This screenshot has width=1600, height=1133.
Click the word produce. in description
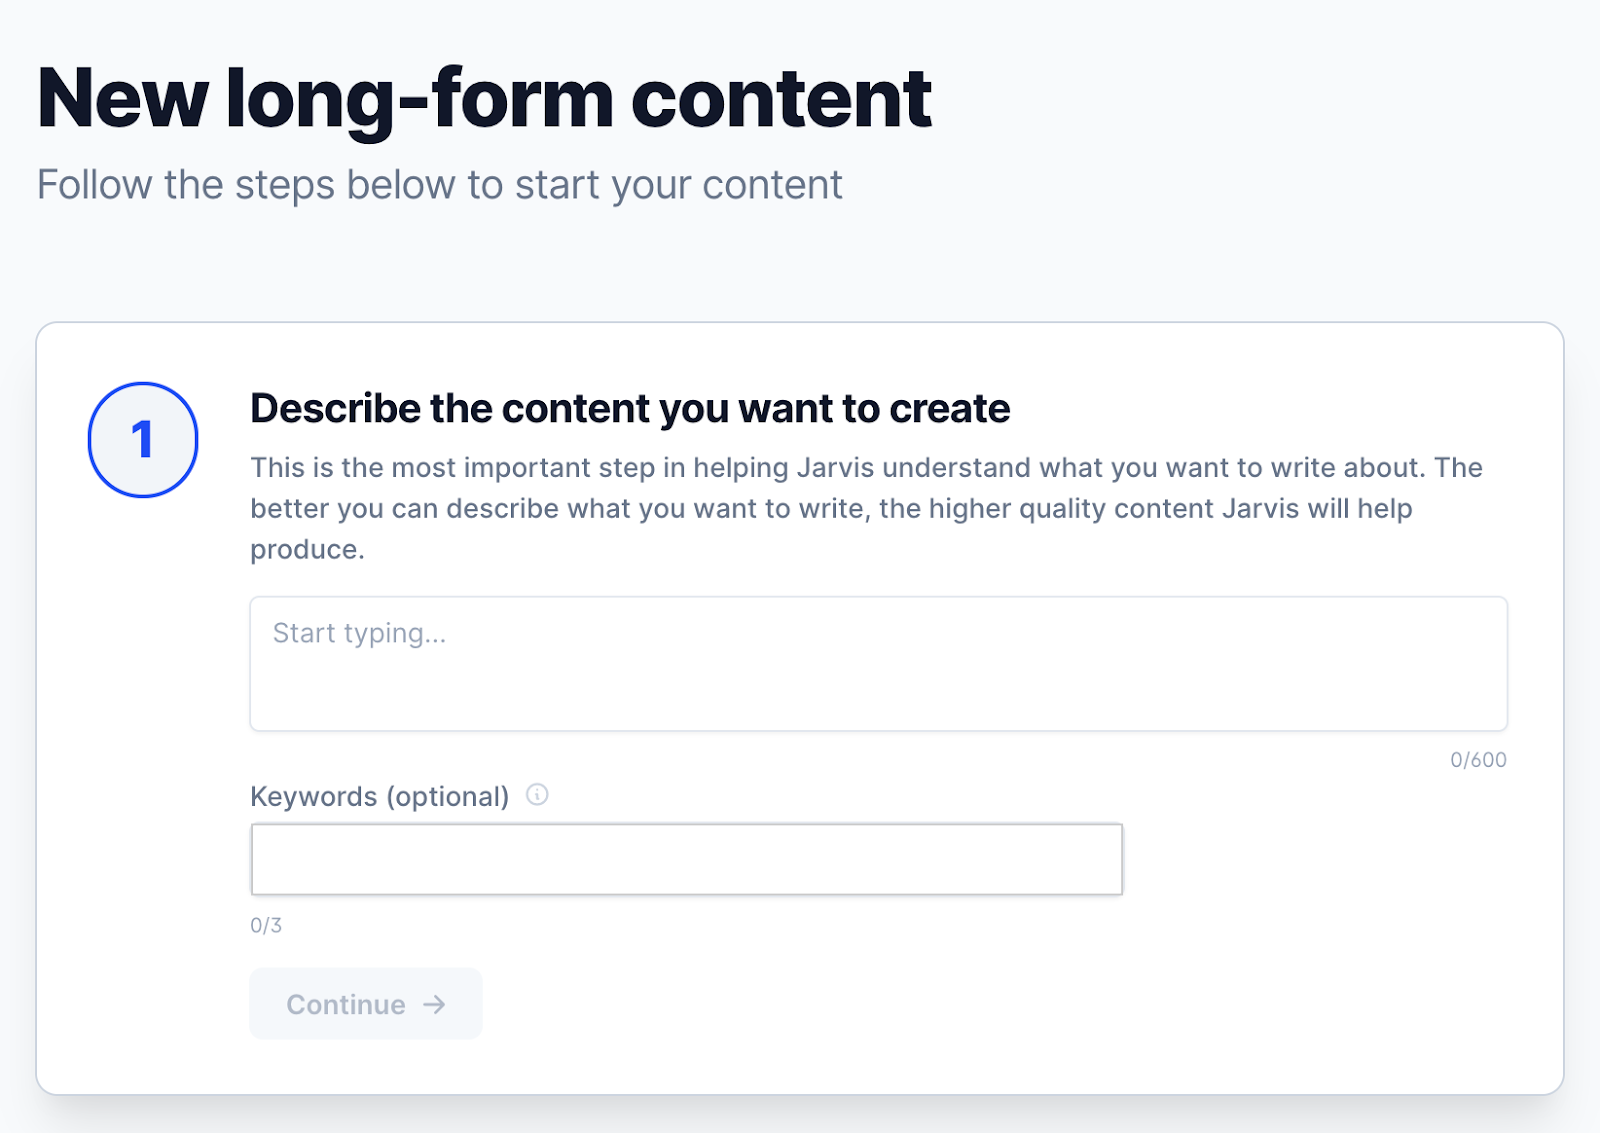pyautogui.click(x=307, y=549)
